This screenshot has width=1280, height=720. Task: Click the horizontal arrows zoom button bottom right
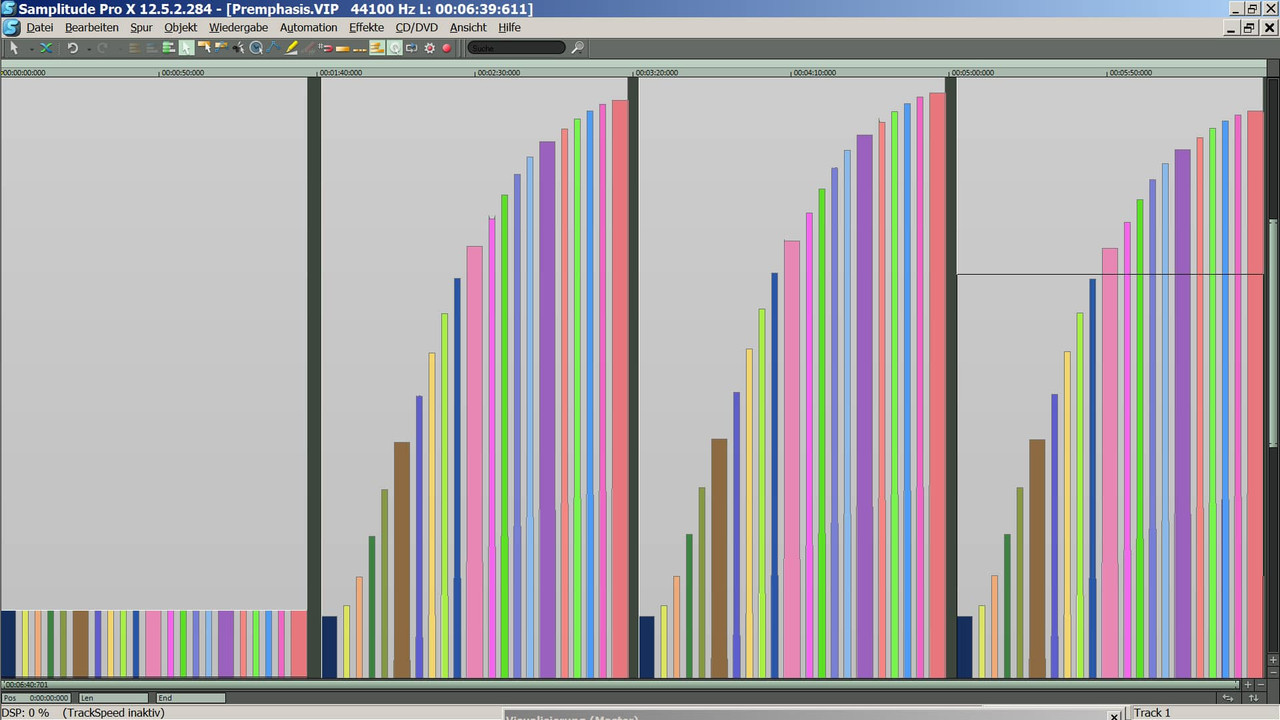[x=1228, y=698]
